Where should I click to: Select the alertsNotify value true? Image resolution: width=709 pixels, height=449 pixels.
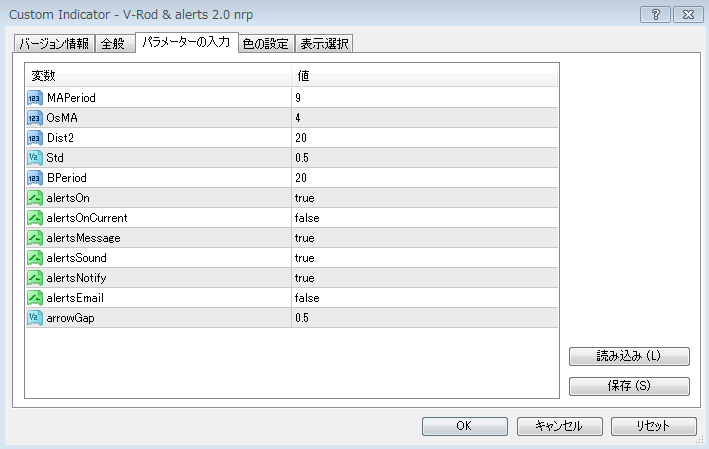coord(305,278)
